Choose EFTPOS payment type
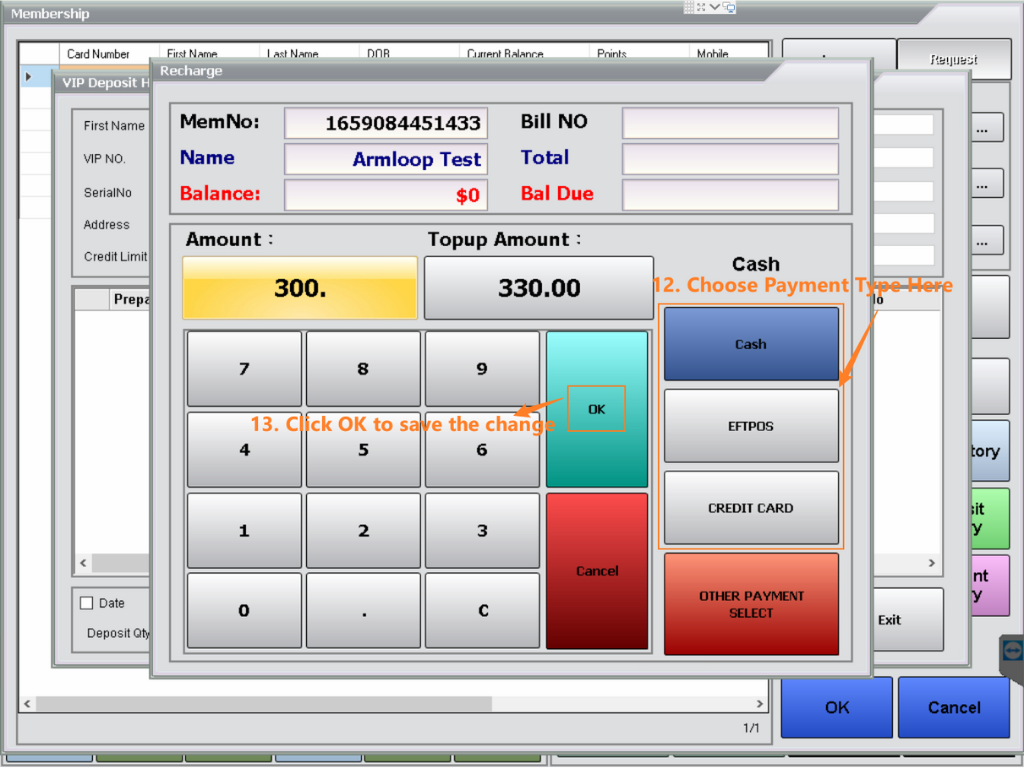 point(751,426)
